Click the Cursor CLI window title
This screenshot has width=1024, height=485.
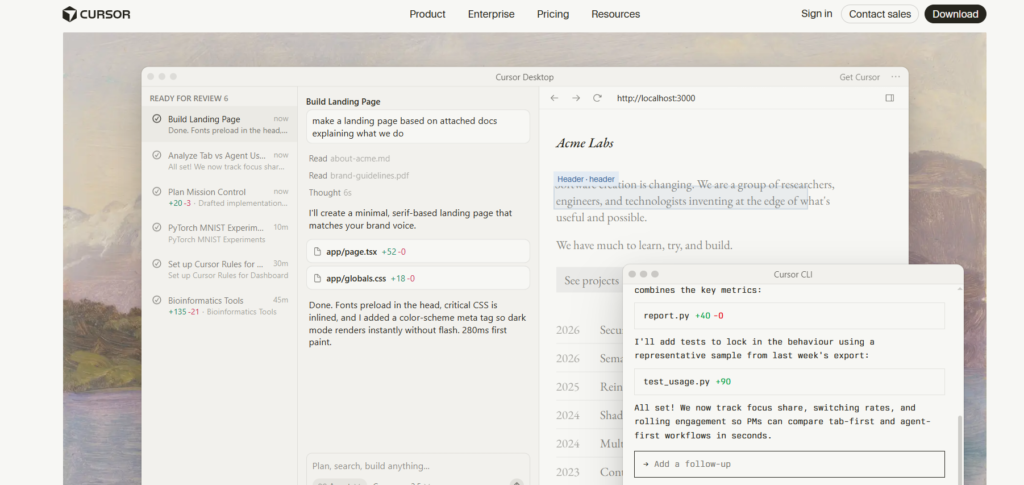(793, 274)
